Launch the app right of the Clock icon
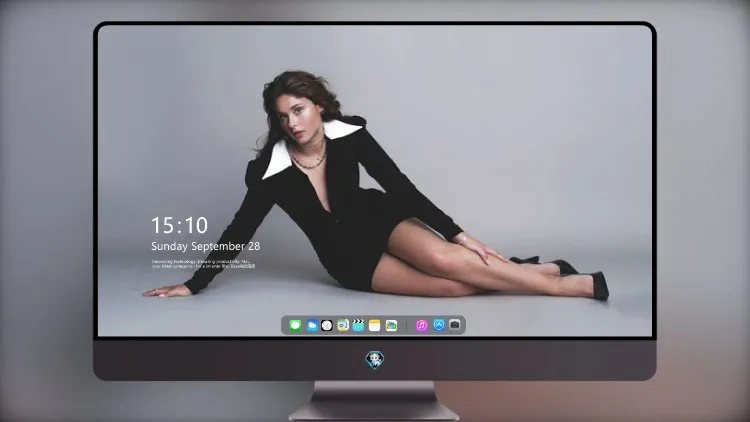The height and width of the screenshot is (422, 750). (342, 325)
